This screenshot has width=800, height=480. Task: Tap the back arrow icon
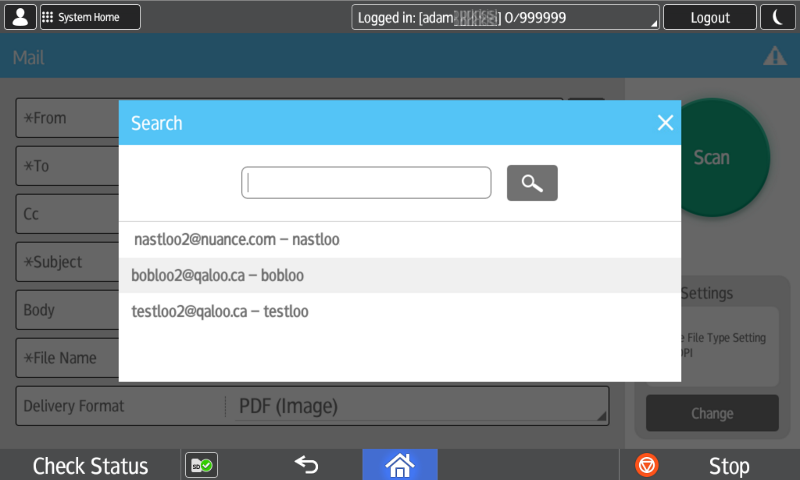(x=306, y=464)
